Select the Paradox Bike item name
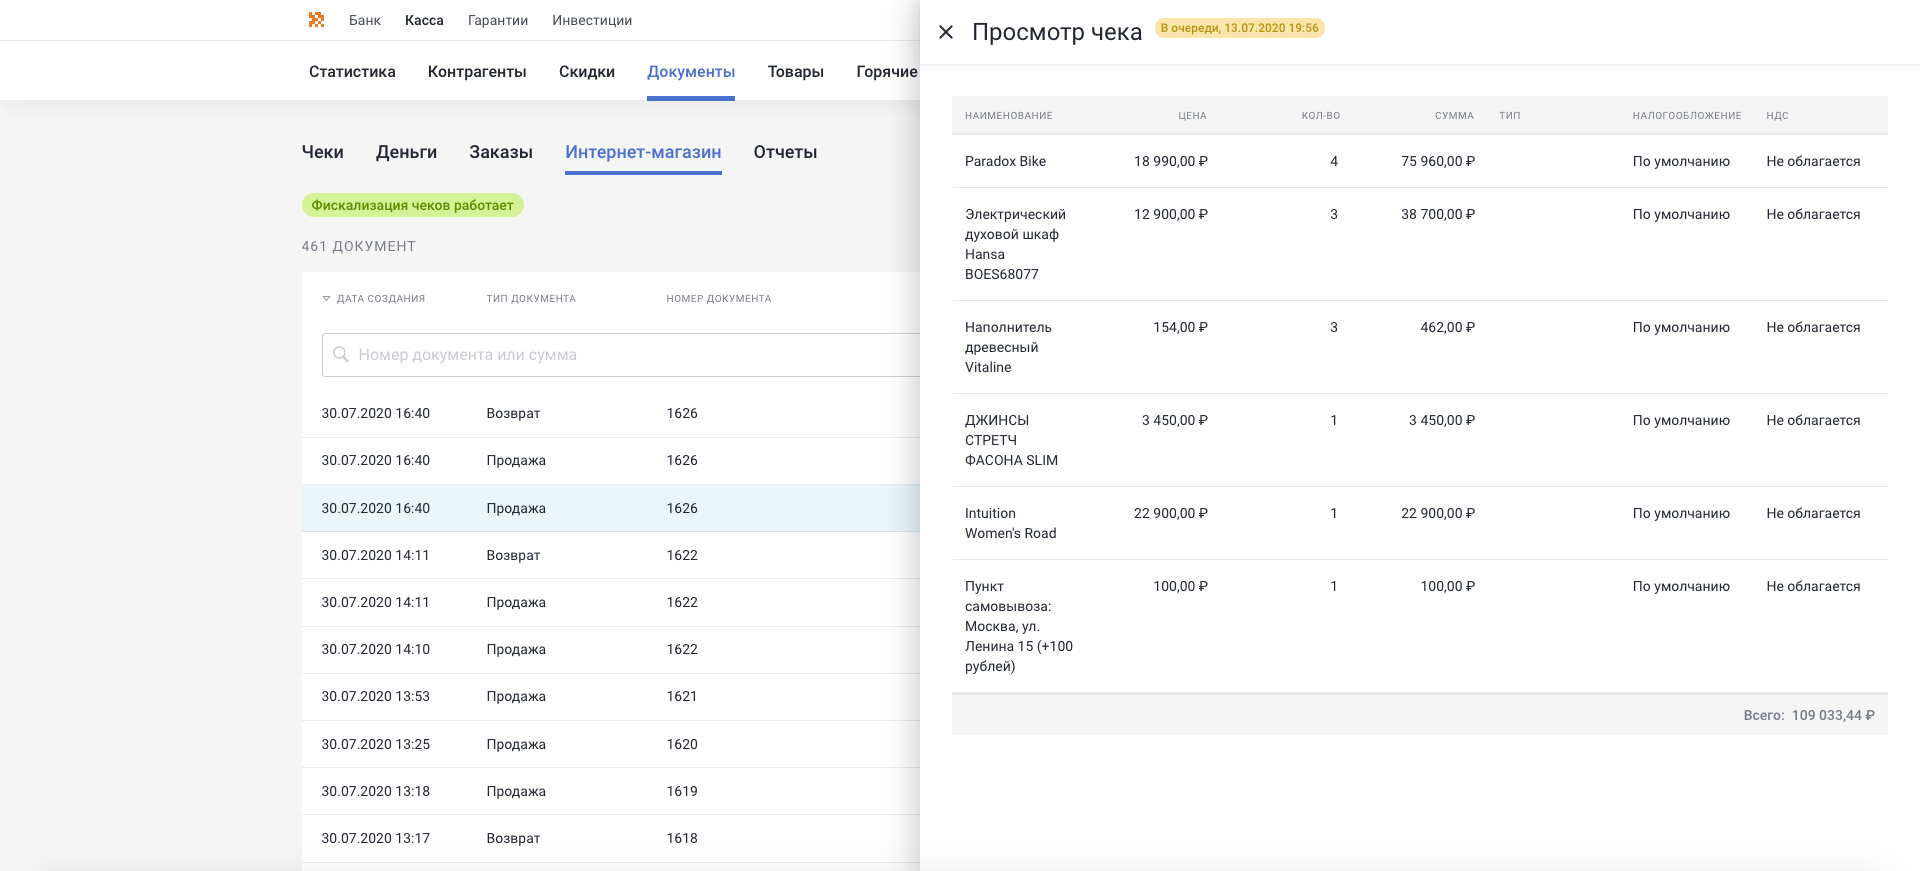 (1005, 162)
